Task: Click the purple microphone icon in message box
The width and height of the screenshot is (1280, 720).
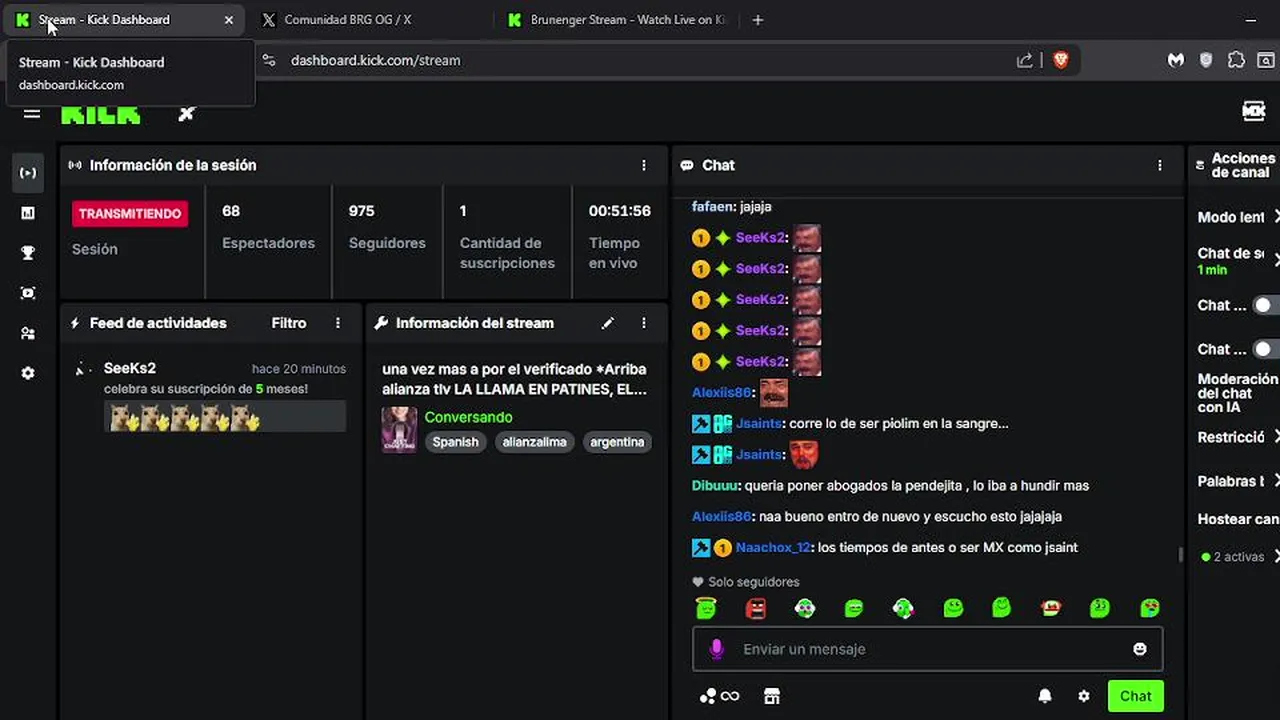Action: [x=716, y=649]
